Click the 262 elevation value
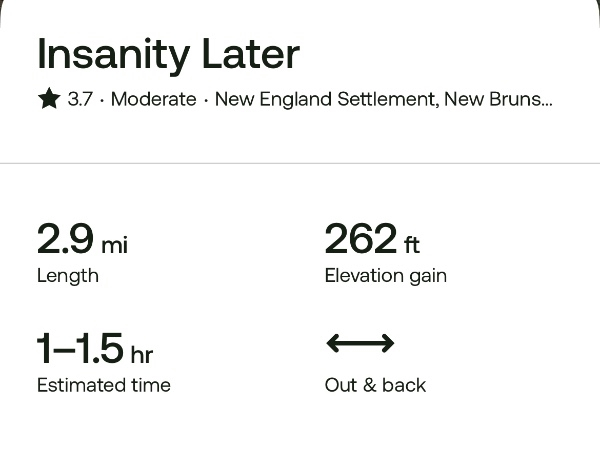Image resolution: width=600 pixels, height=450 pixels. [360, 240]
